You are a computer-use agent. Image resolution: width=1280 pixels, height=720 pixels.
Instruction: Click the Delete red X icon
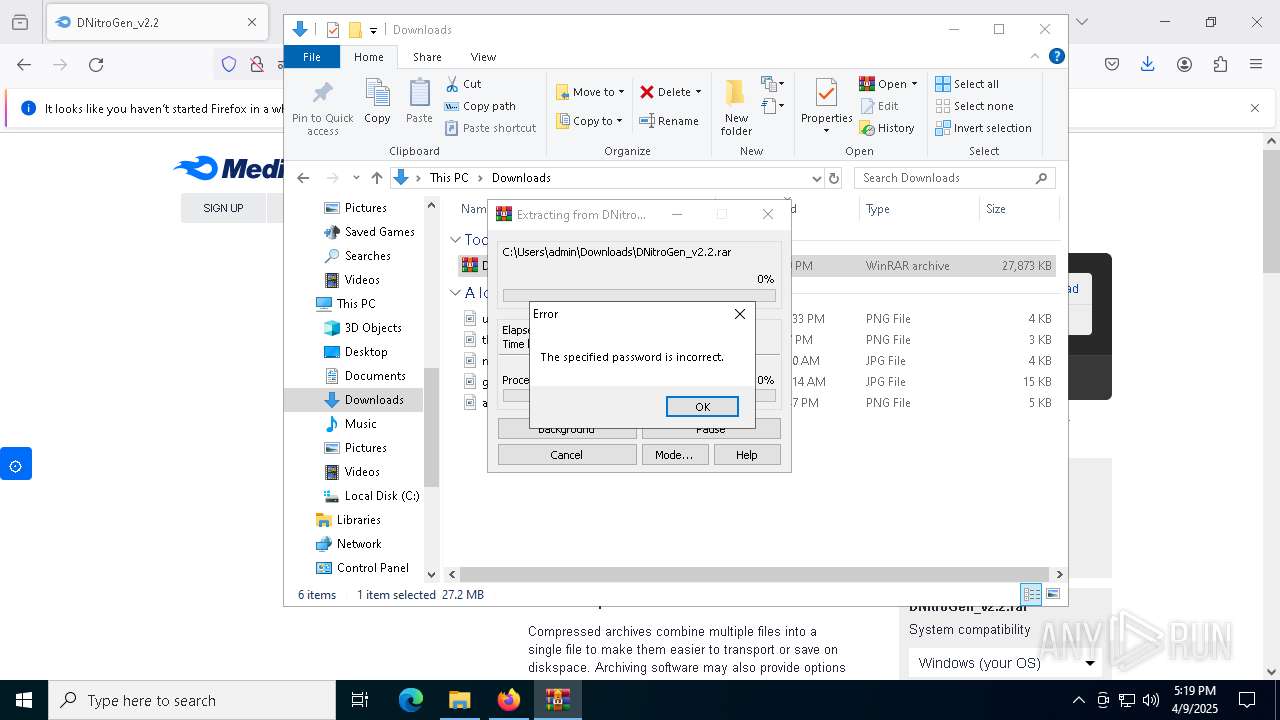(647, 92)
